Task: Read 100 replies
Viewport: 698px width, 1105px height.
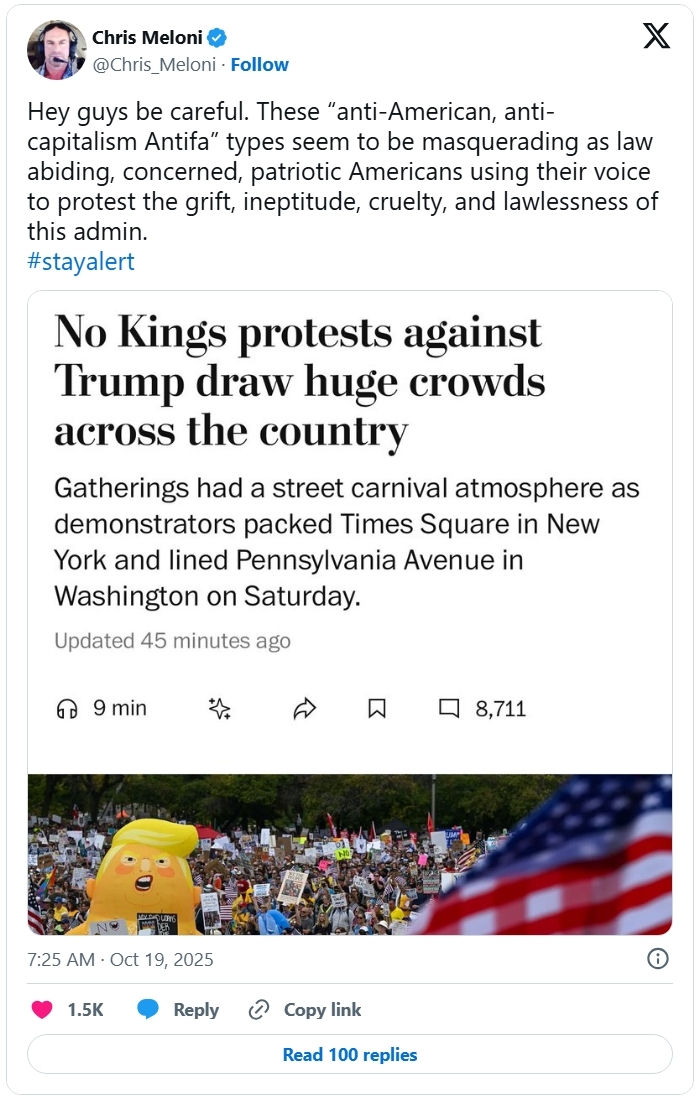Action: tap(349, 1055)
